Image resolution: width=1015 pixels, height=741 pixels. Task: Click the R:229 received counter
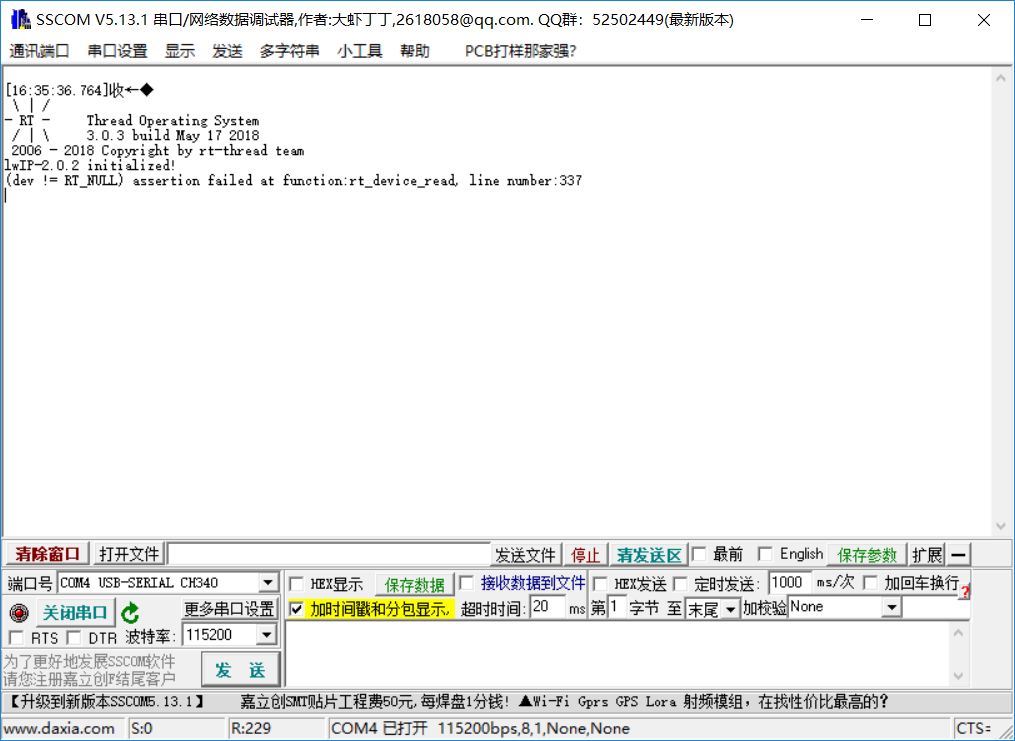(x=251, y=729)
